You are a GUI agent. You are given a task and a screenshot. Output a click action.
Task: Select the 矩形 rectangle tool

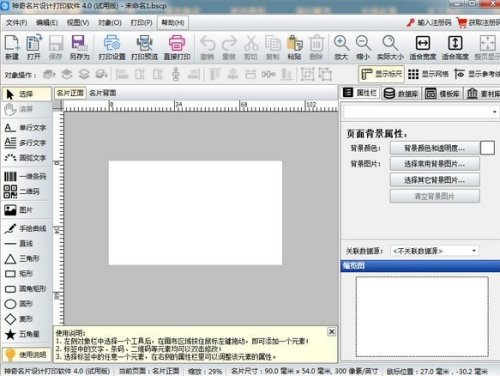click(x=19, y=274)
